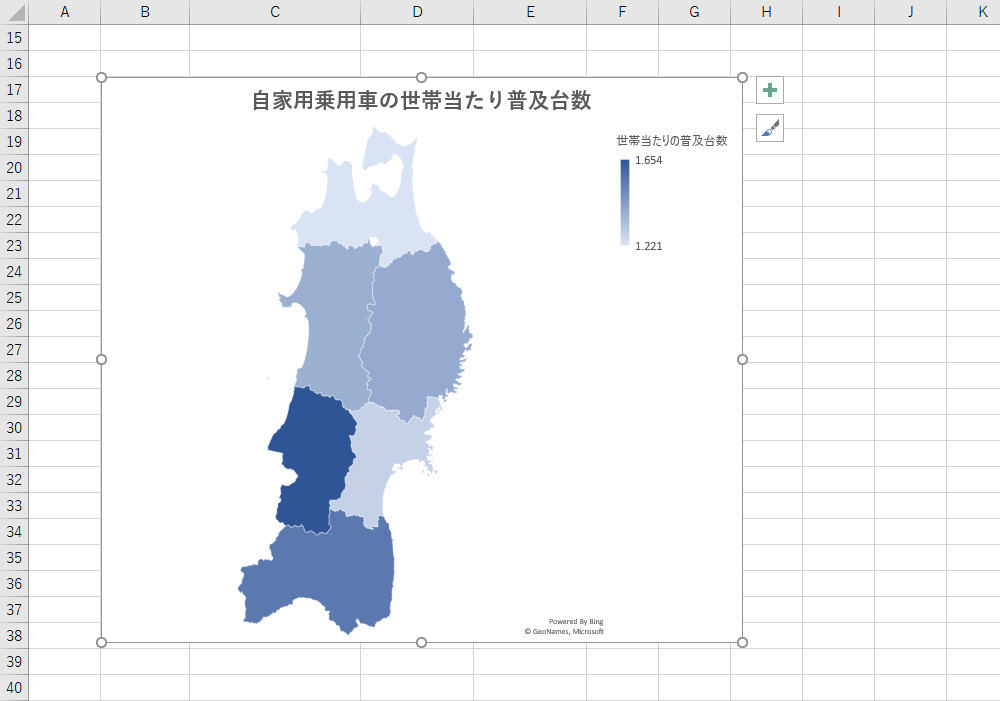This screenshot has width=1000, height=701.
Task: Select column E header
Action: (x=530, y=12)
